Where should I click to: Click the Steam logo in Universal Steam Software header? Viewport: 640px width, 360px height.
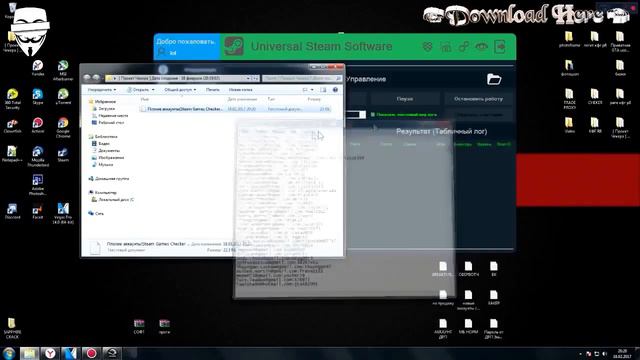pyautogui.click(x=234, y=46)
